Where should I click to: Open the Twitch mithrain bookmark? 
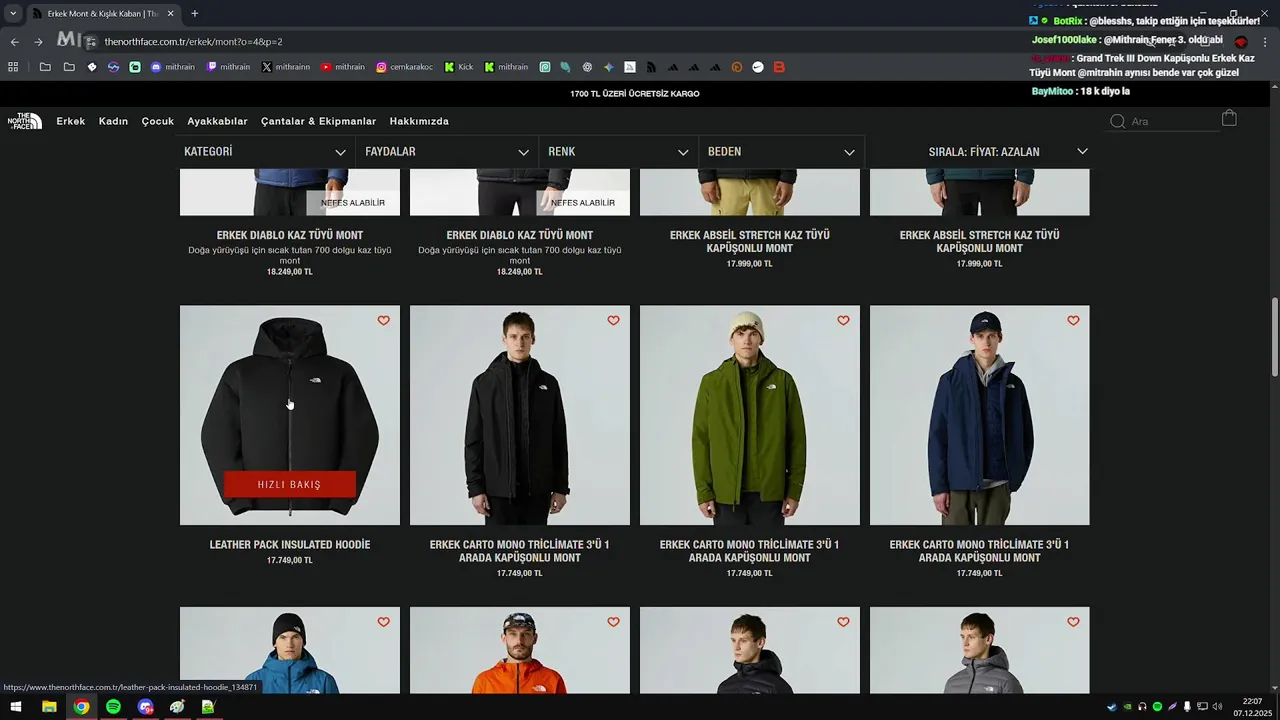[x=228, y=67]
